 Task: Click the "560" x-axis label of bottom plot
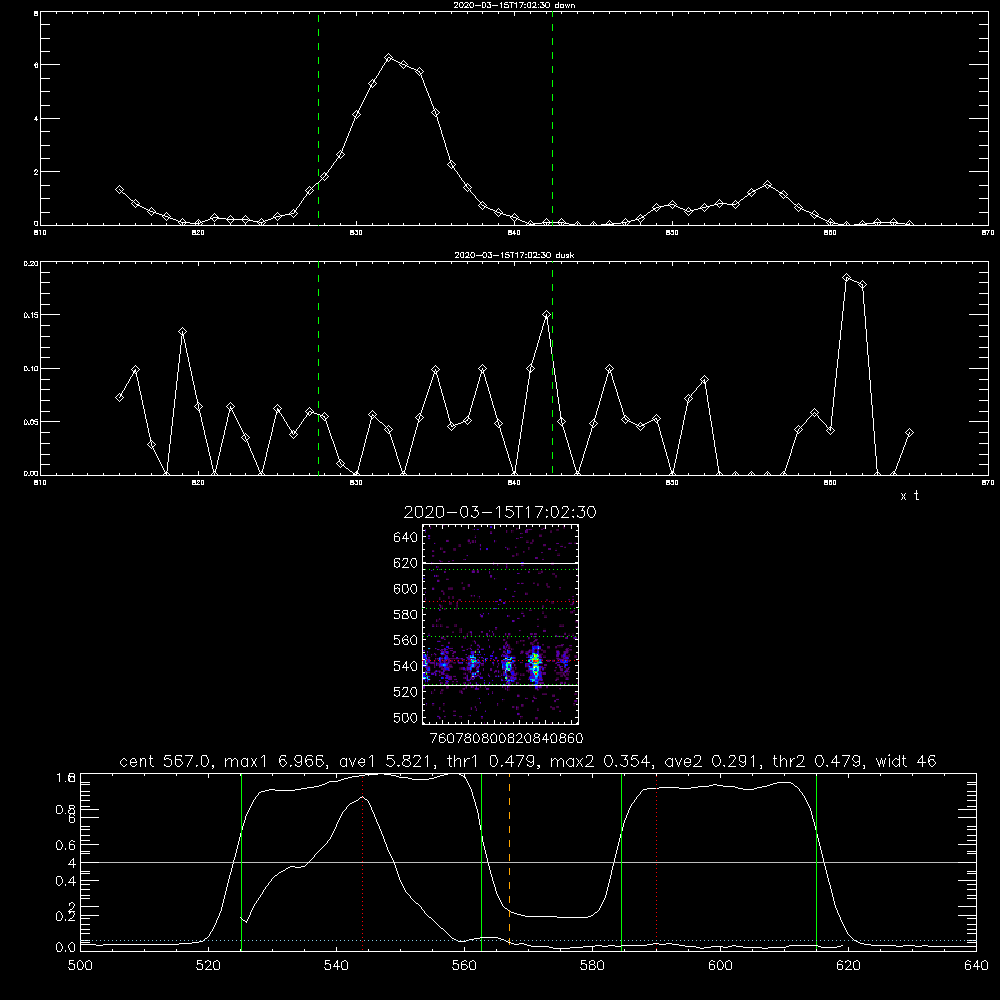coord(464,966)
